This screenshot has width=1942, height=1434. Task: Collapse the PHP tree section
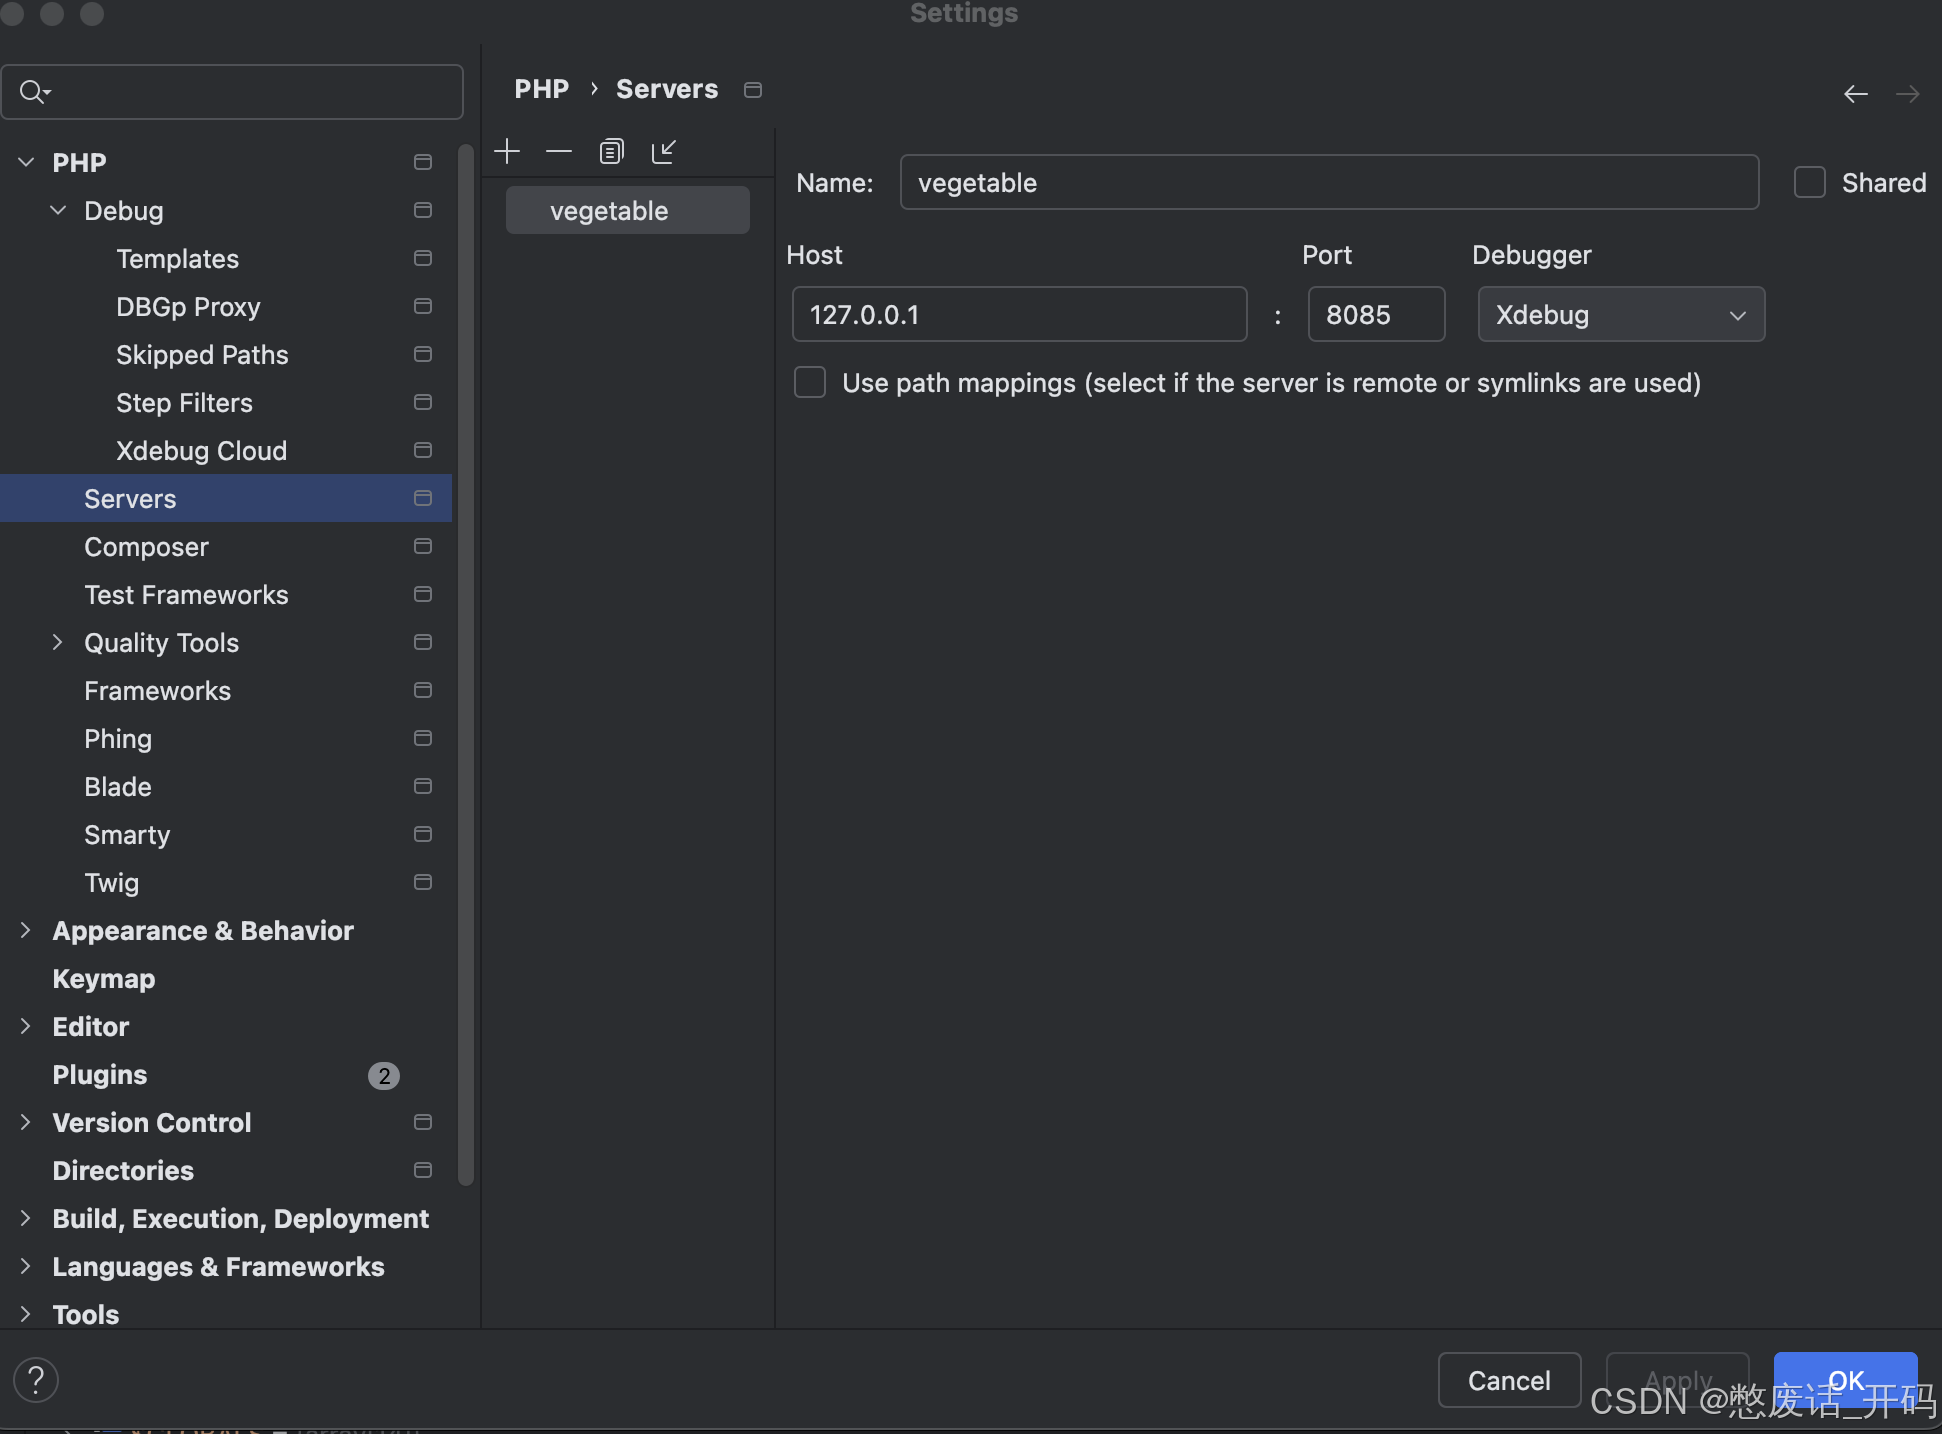27,162
